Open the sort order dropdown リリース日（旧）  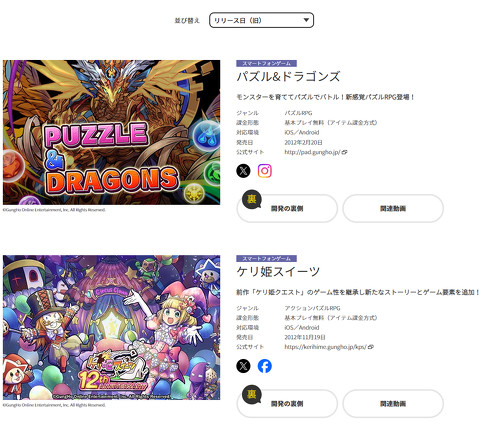[x=261, y=20]
